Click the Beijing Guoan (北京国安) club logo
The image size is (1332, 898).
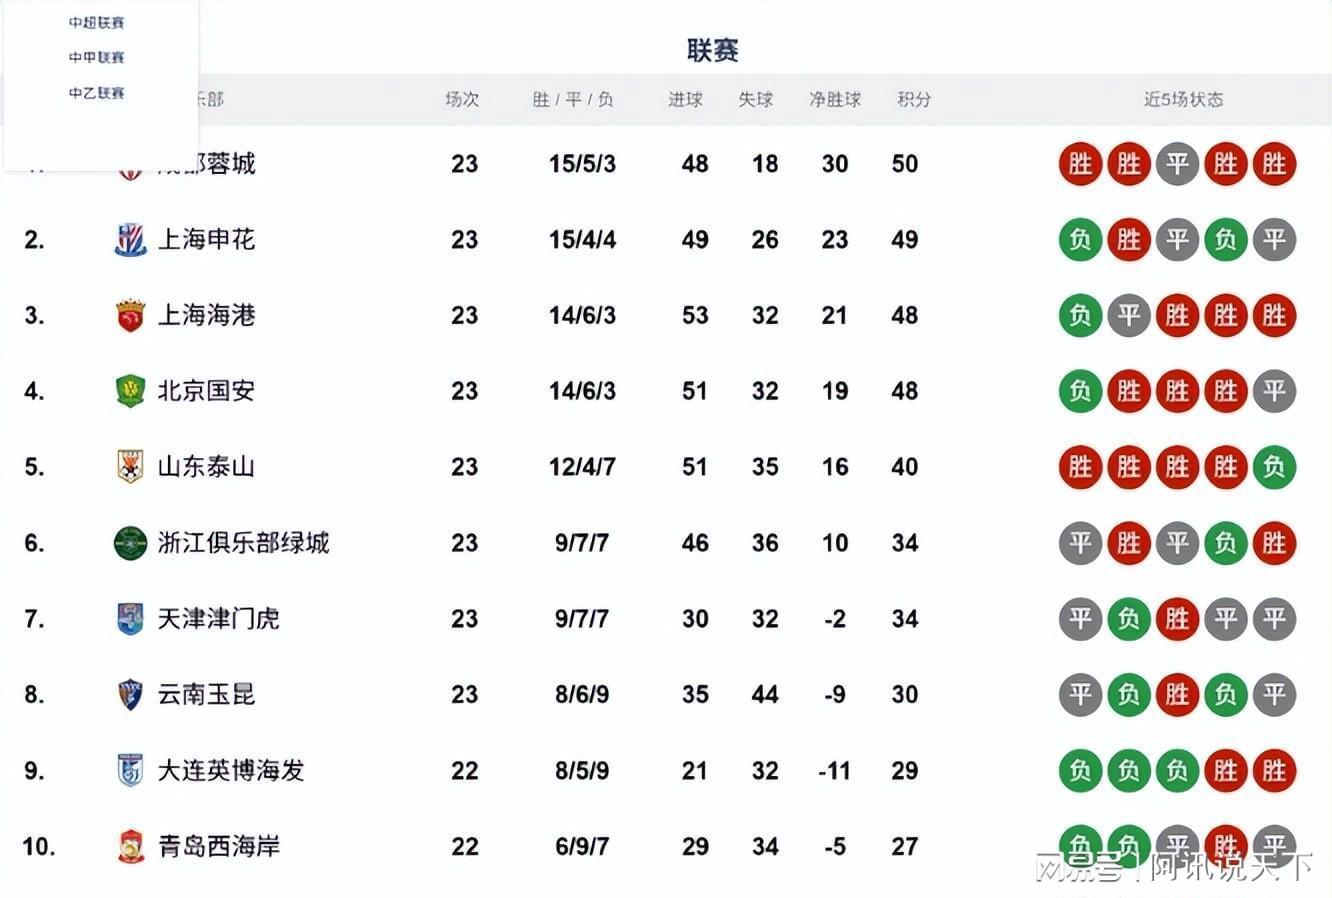pyautogui.click(x=130, y=391)
